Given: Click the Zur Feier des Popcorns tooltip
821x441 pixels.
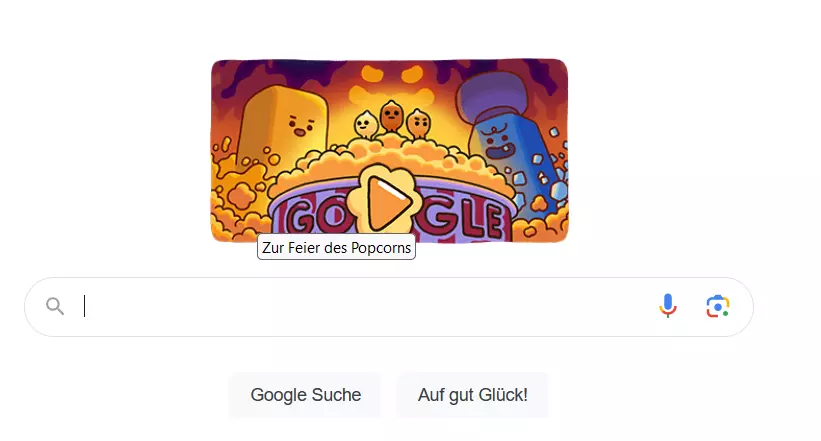Looking at the screenshot, I should [x=336, y=247].
